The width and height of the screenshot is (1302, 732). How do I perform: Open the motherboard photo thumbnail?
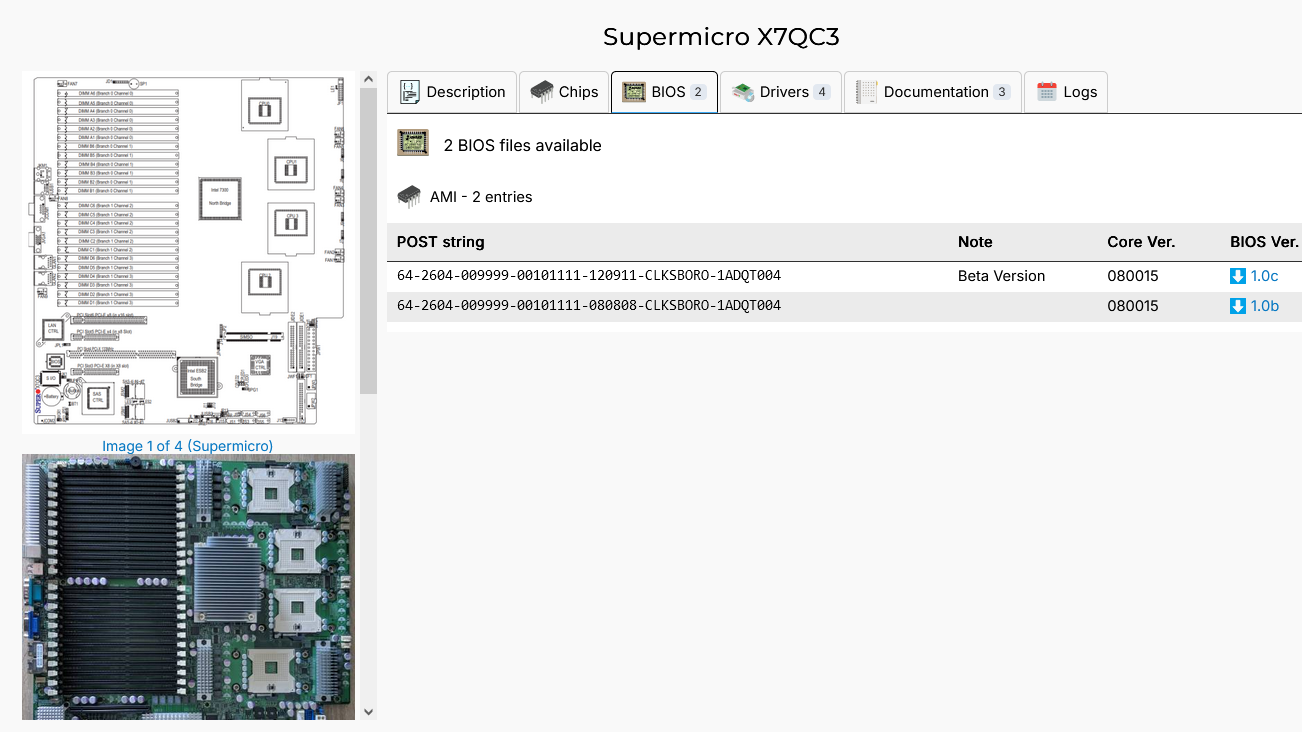point(189,587)
